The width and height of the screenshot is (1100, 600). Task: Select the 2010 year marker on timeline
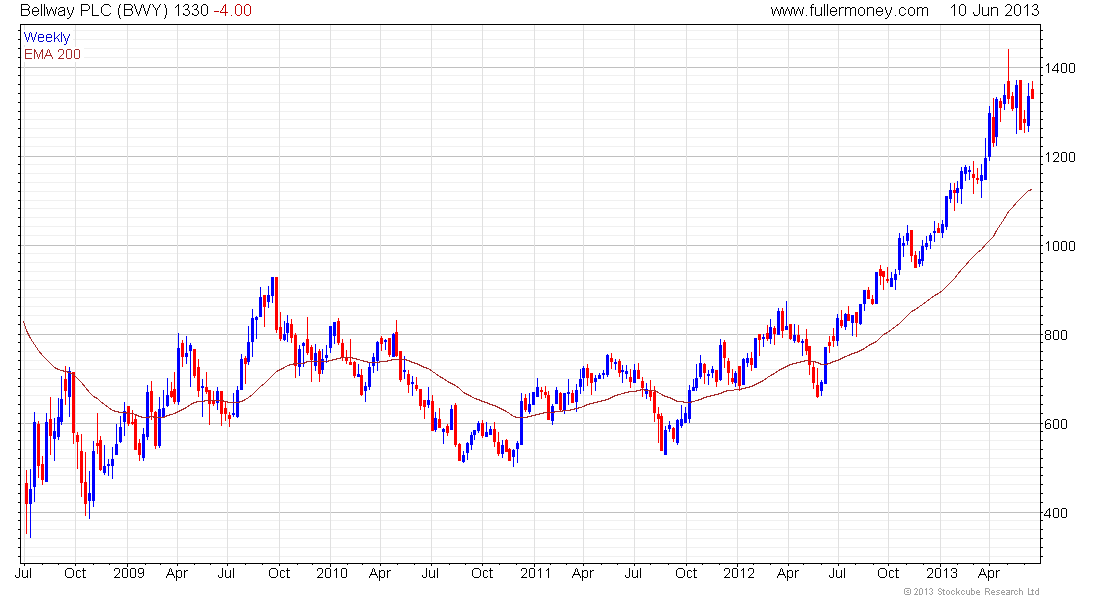tap(332, 573)
